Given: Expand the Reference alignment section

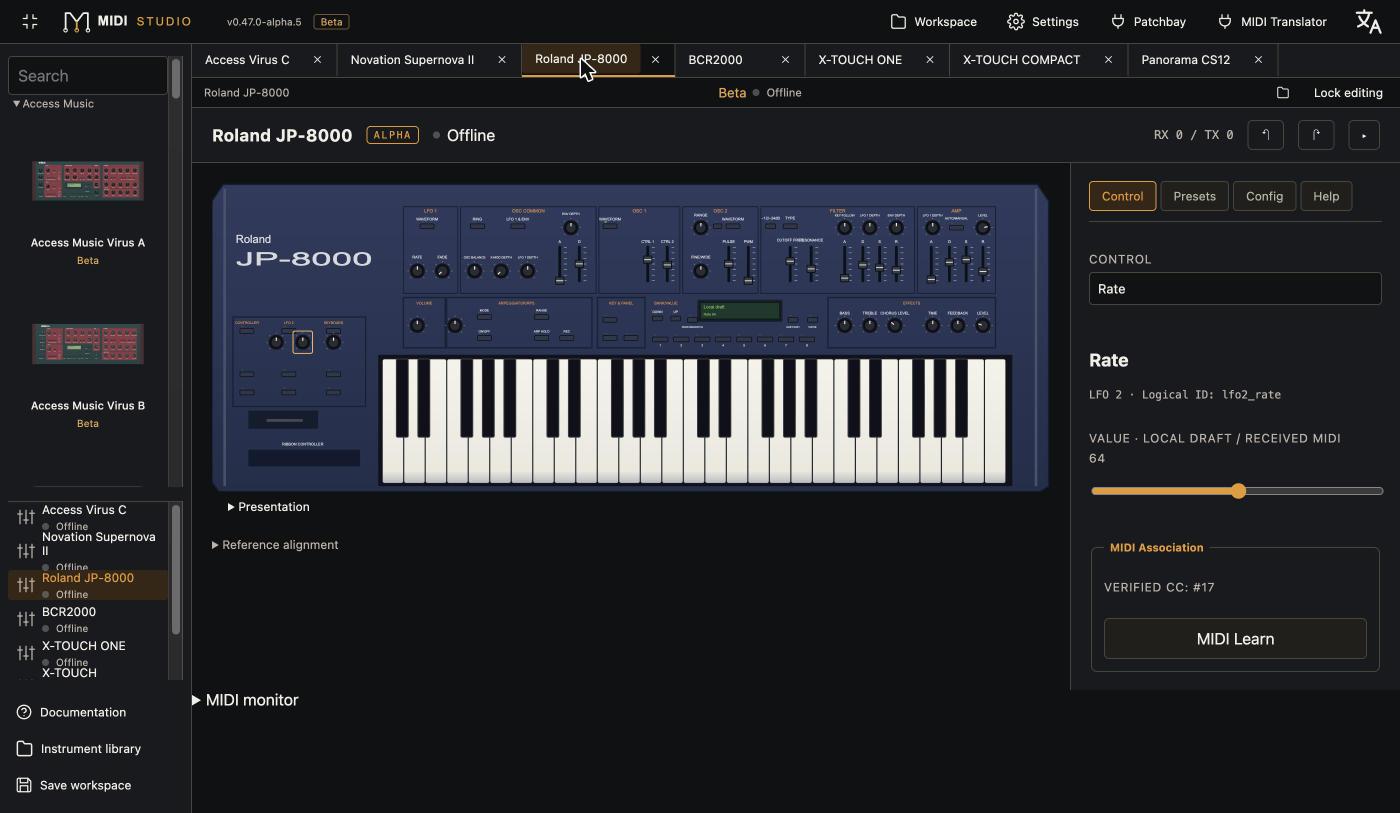Looking at the screenshot, I should 275,545.
